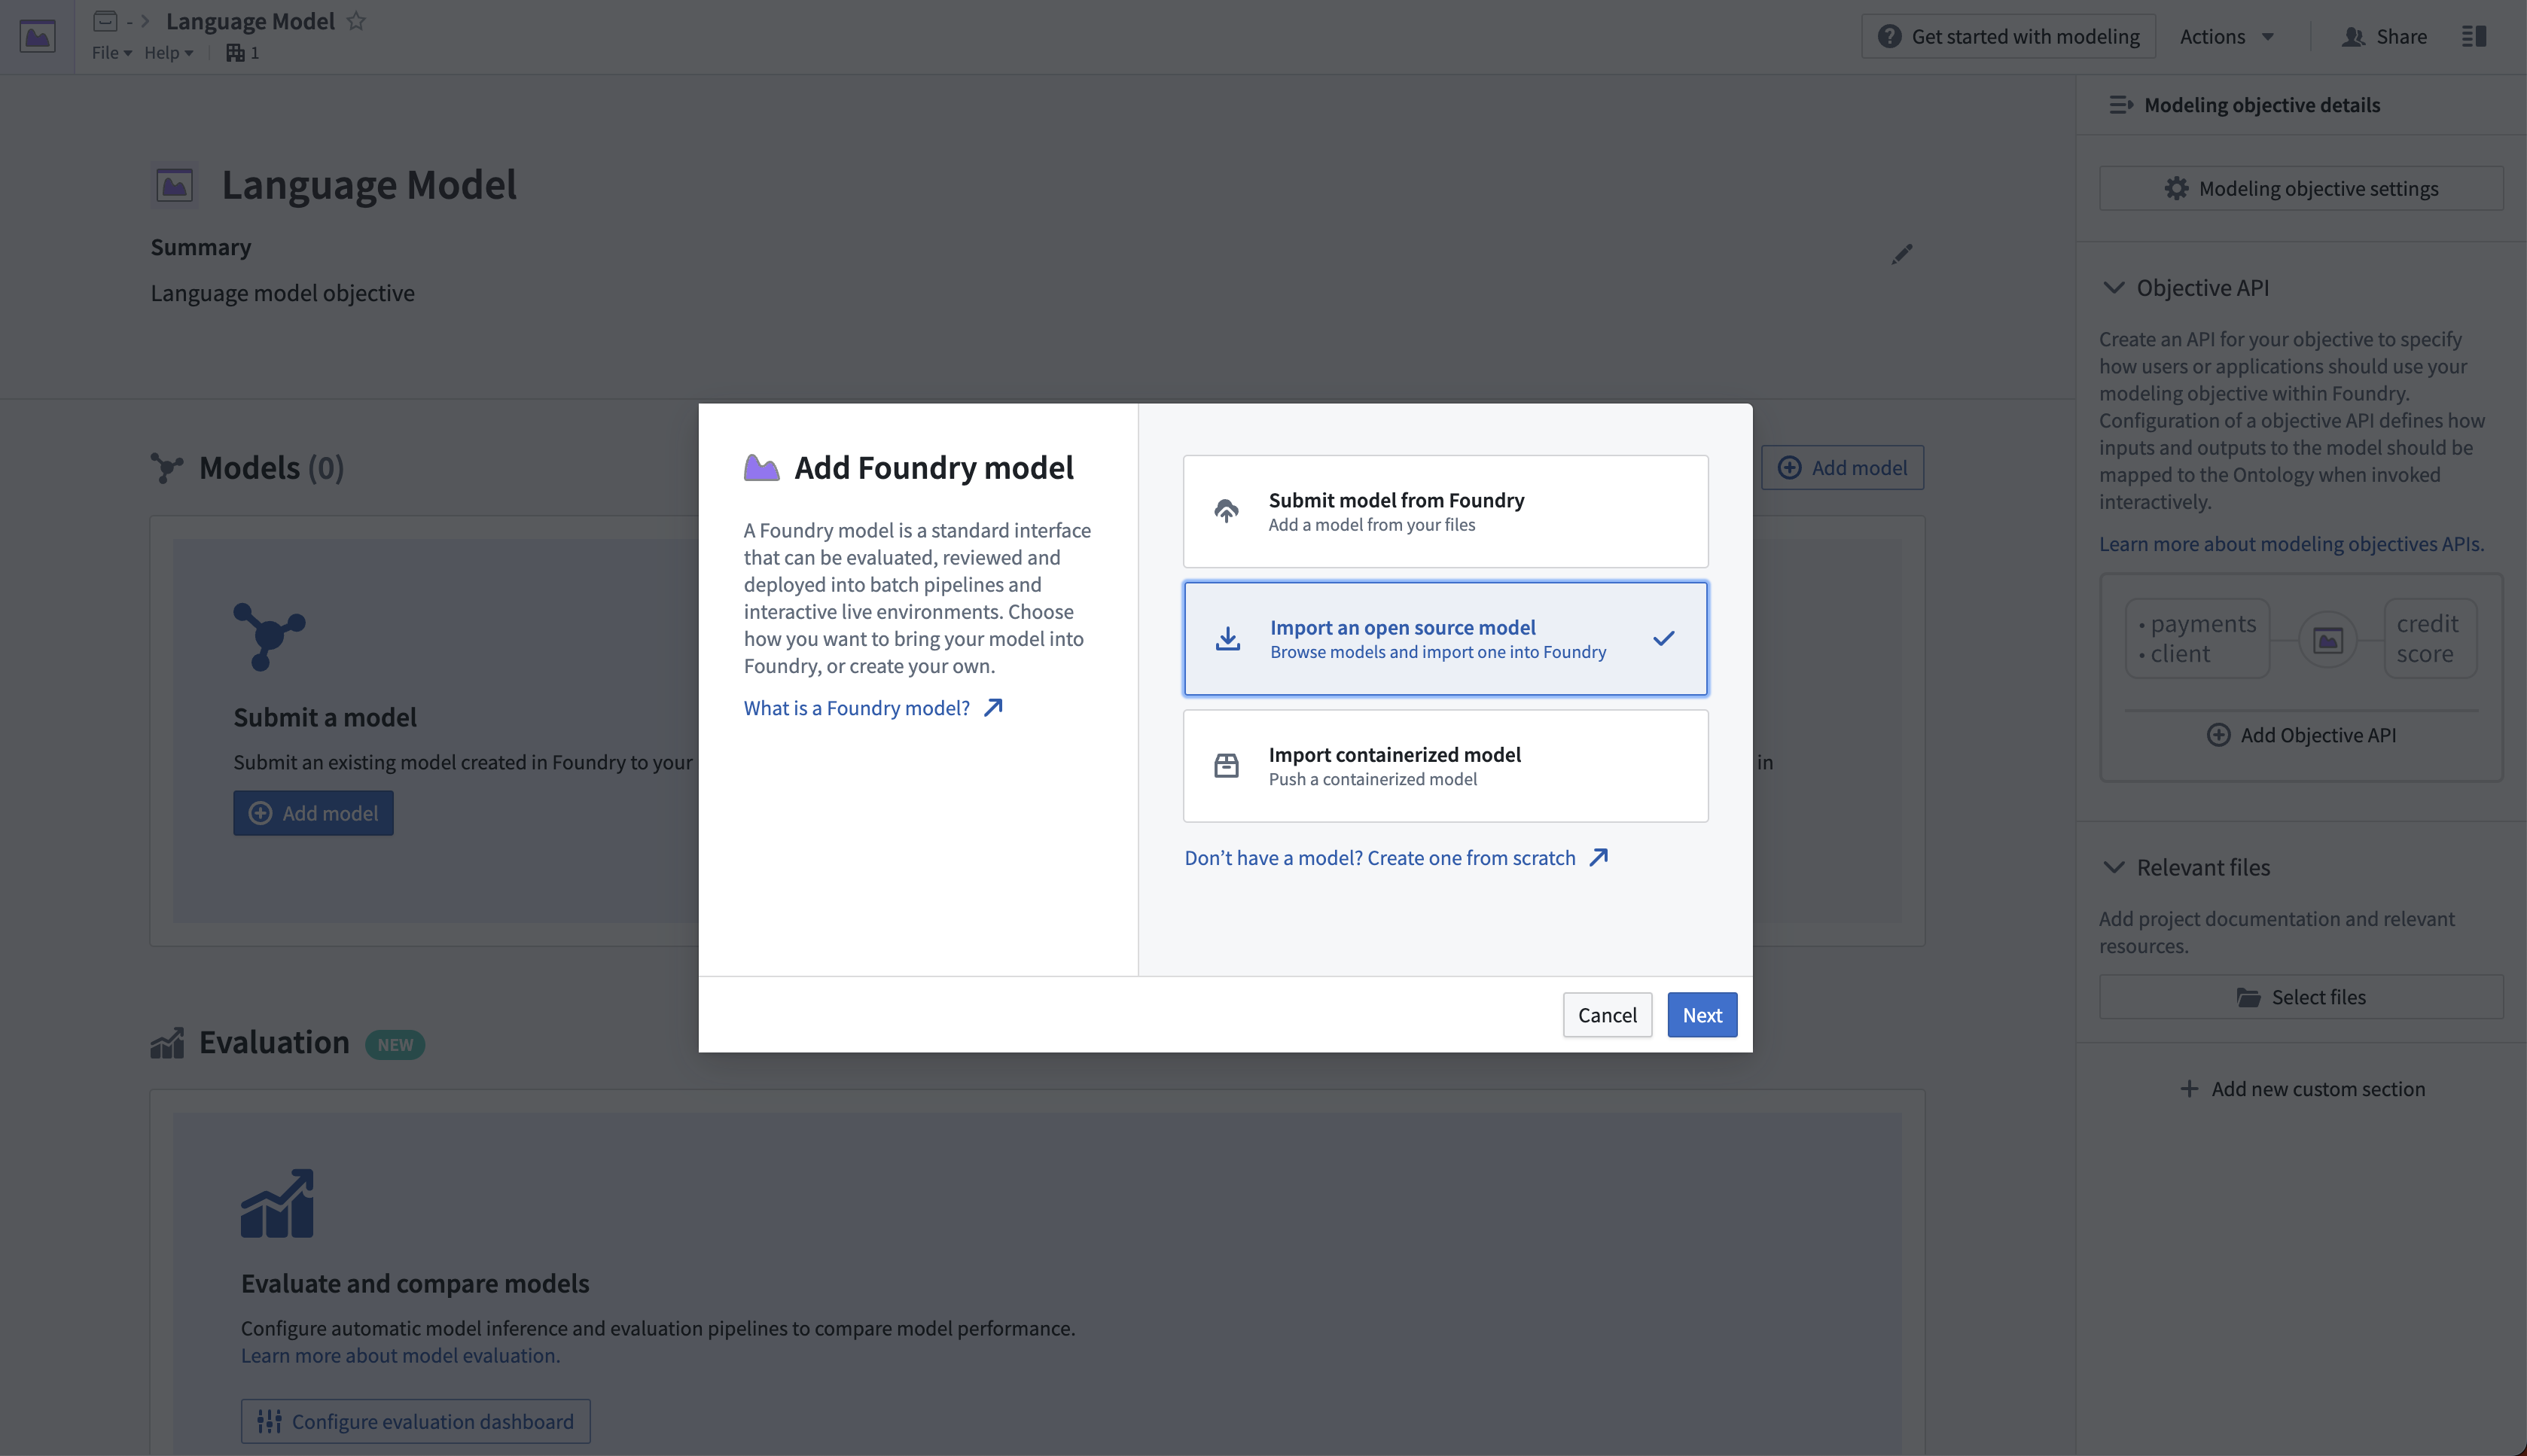Collapse Modeling objective details panel
Viewport: 2527px width, 1456px height.
pos(2121,105)
